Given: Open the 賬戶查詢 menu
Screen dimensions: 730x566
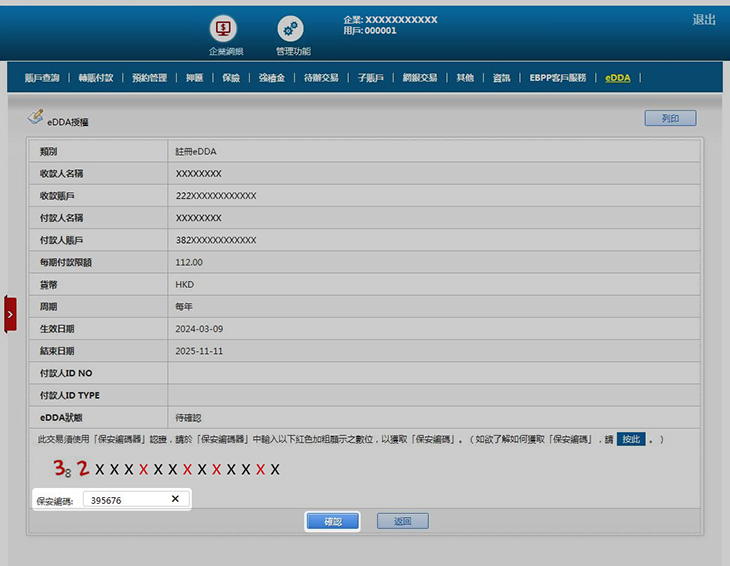Looking at the screenshot, I should point(42,77).
